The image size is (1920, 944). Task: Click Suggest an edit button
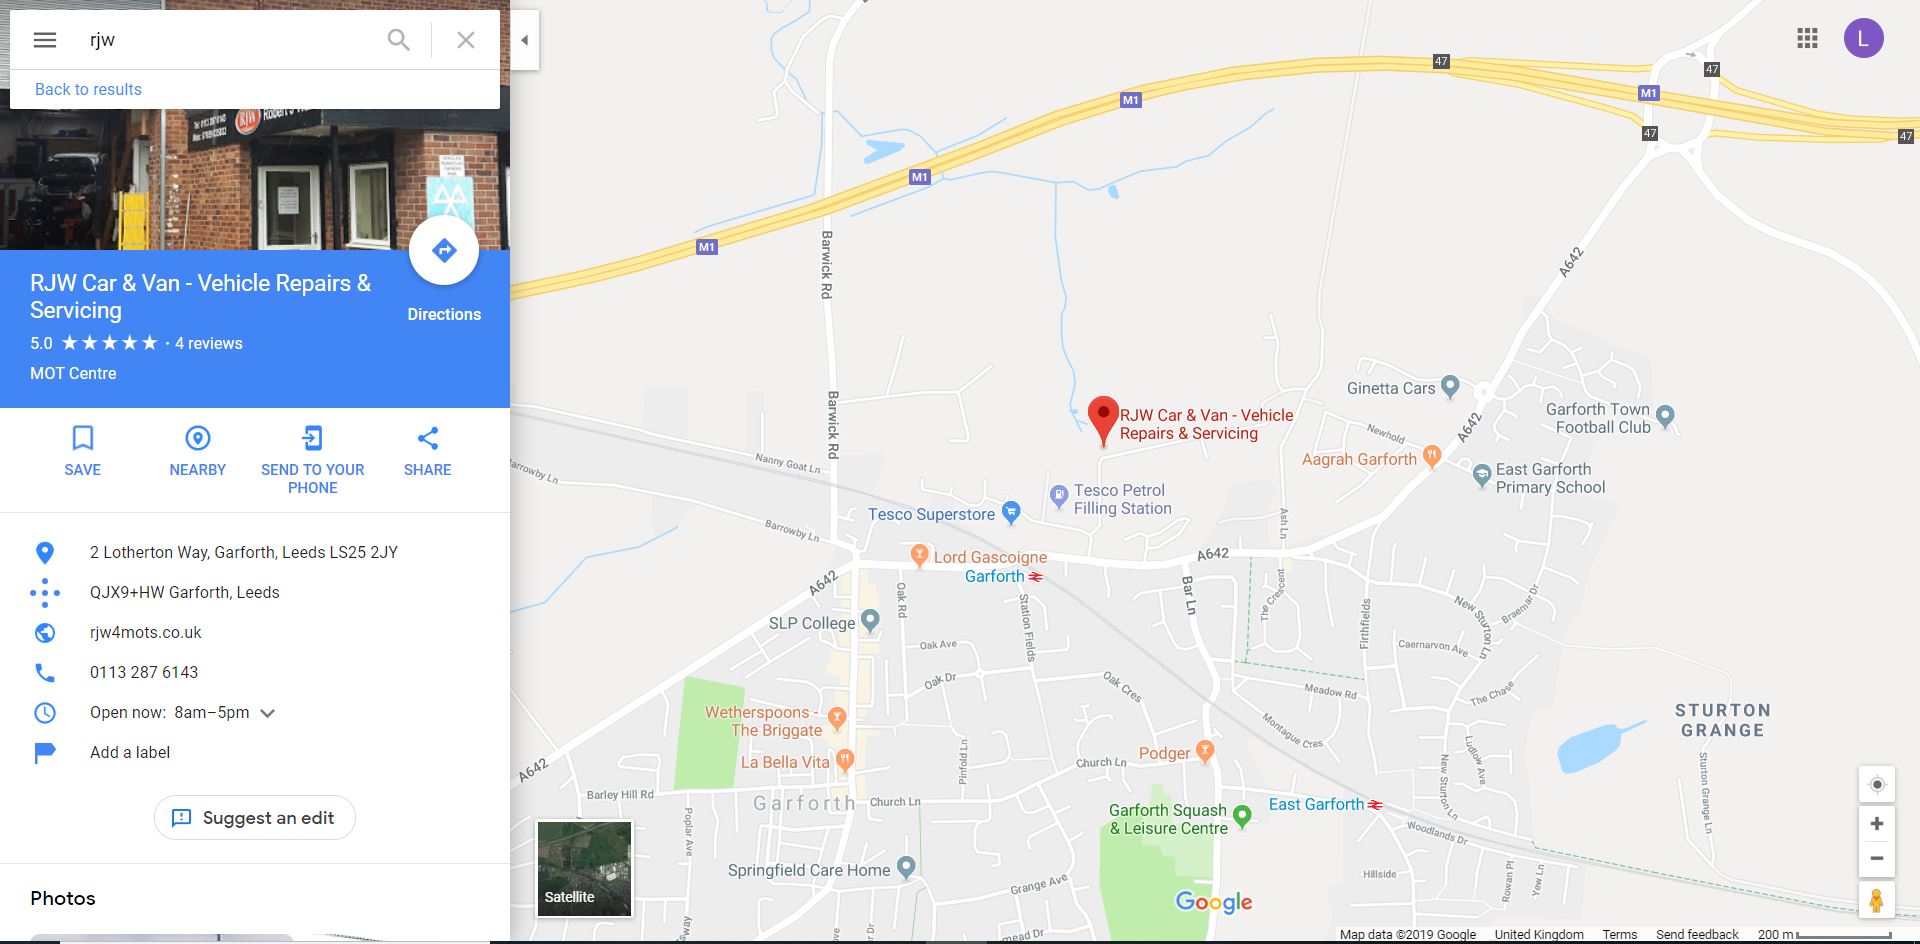click(255, 818)
